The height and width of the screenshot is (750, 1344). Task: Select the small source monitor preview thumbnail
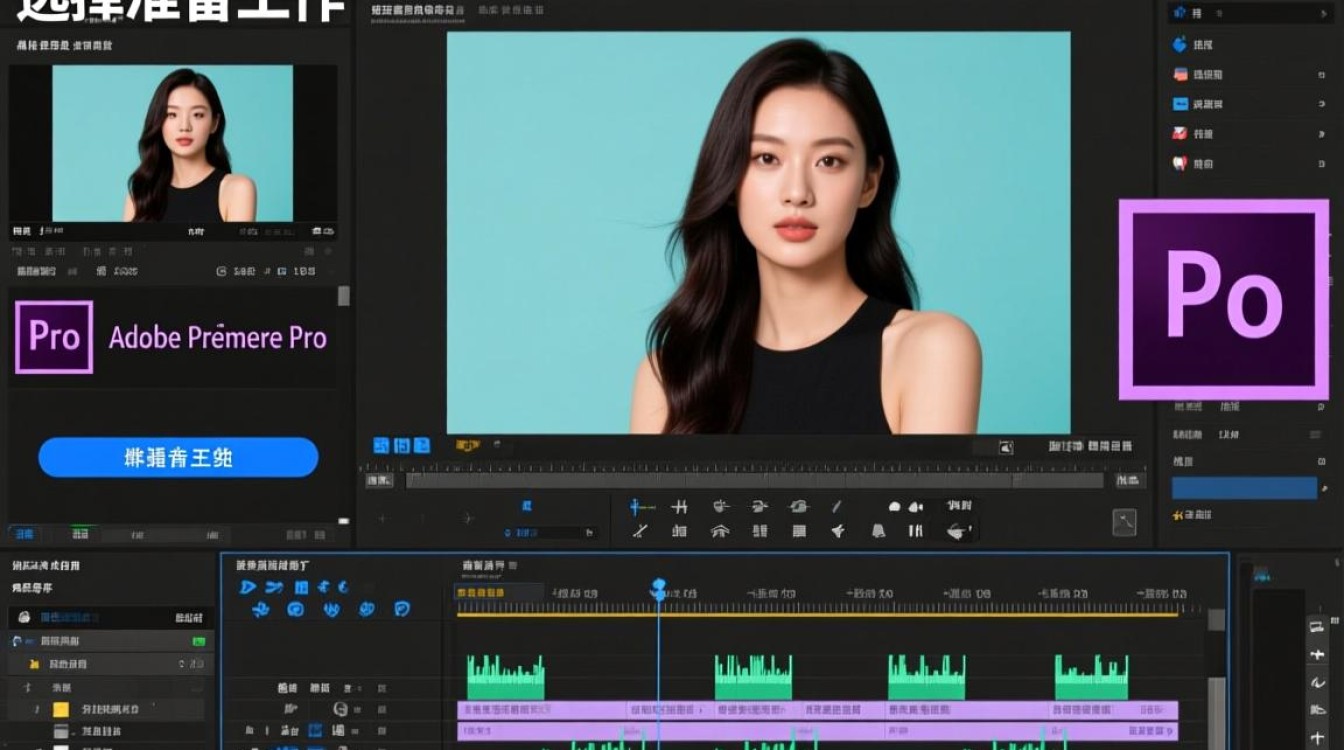tap(173, 143)
